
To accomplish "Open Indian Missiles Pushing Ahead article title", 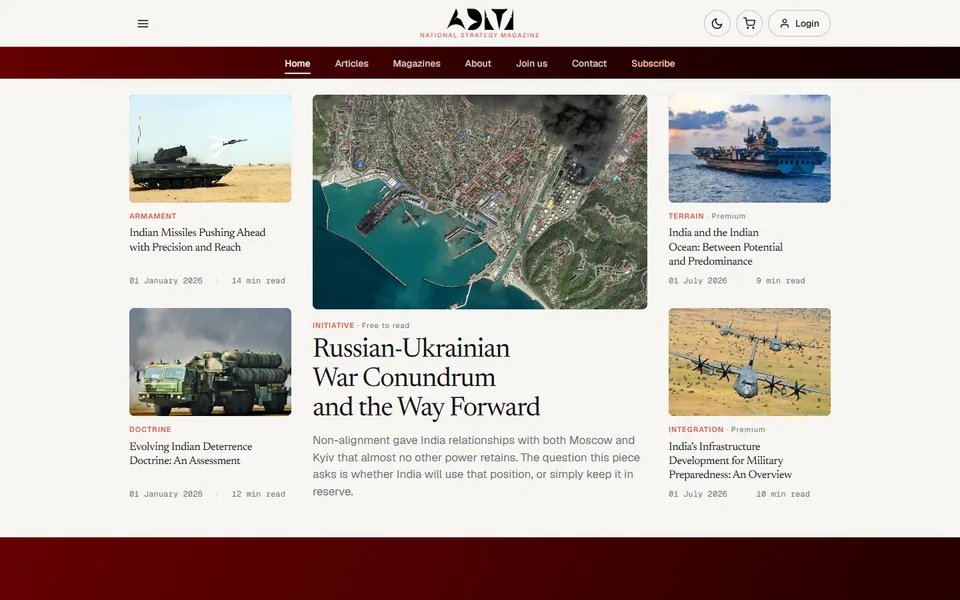I will click(197, 240).
